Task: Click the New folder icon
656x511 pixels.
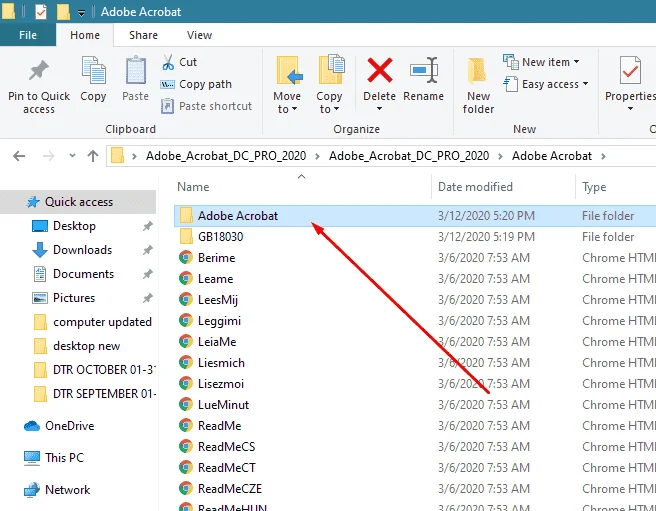Action: [x=477, y=70]
